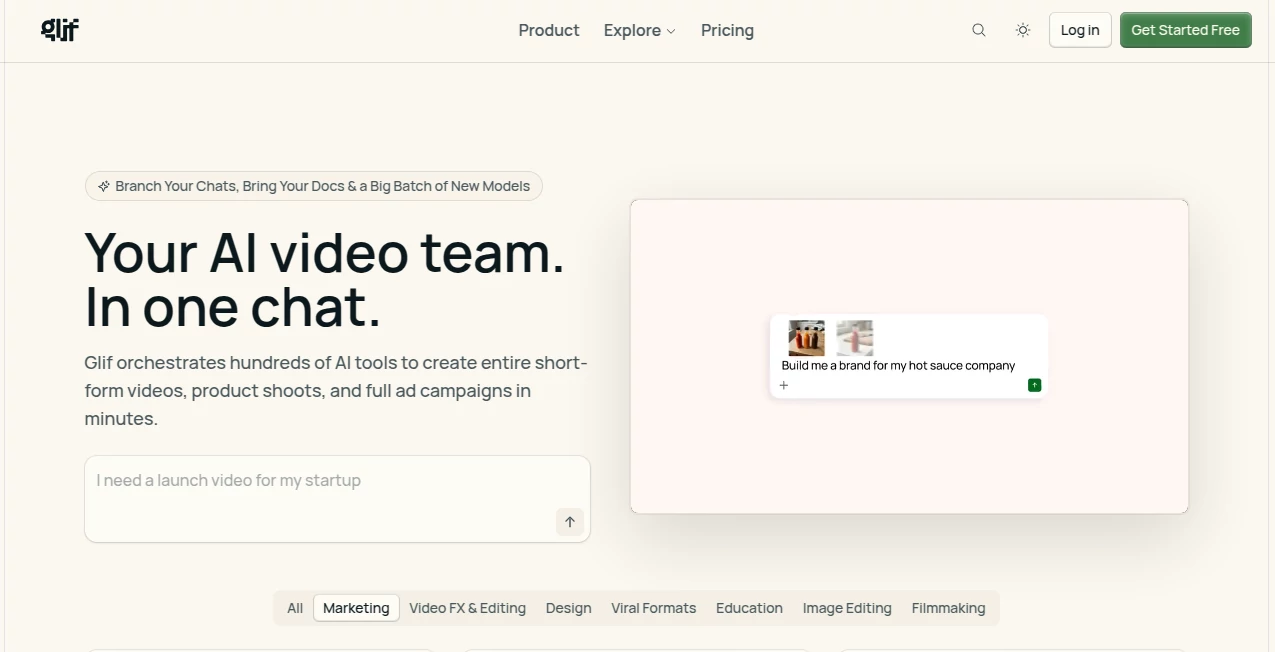Open the Product page
The height and width of the screenshot is (652, 1275).
549,30
